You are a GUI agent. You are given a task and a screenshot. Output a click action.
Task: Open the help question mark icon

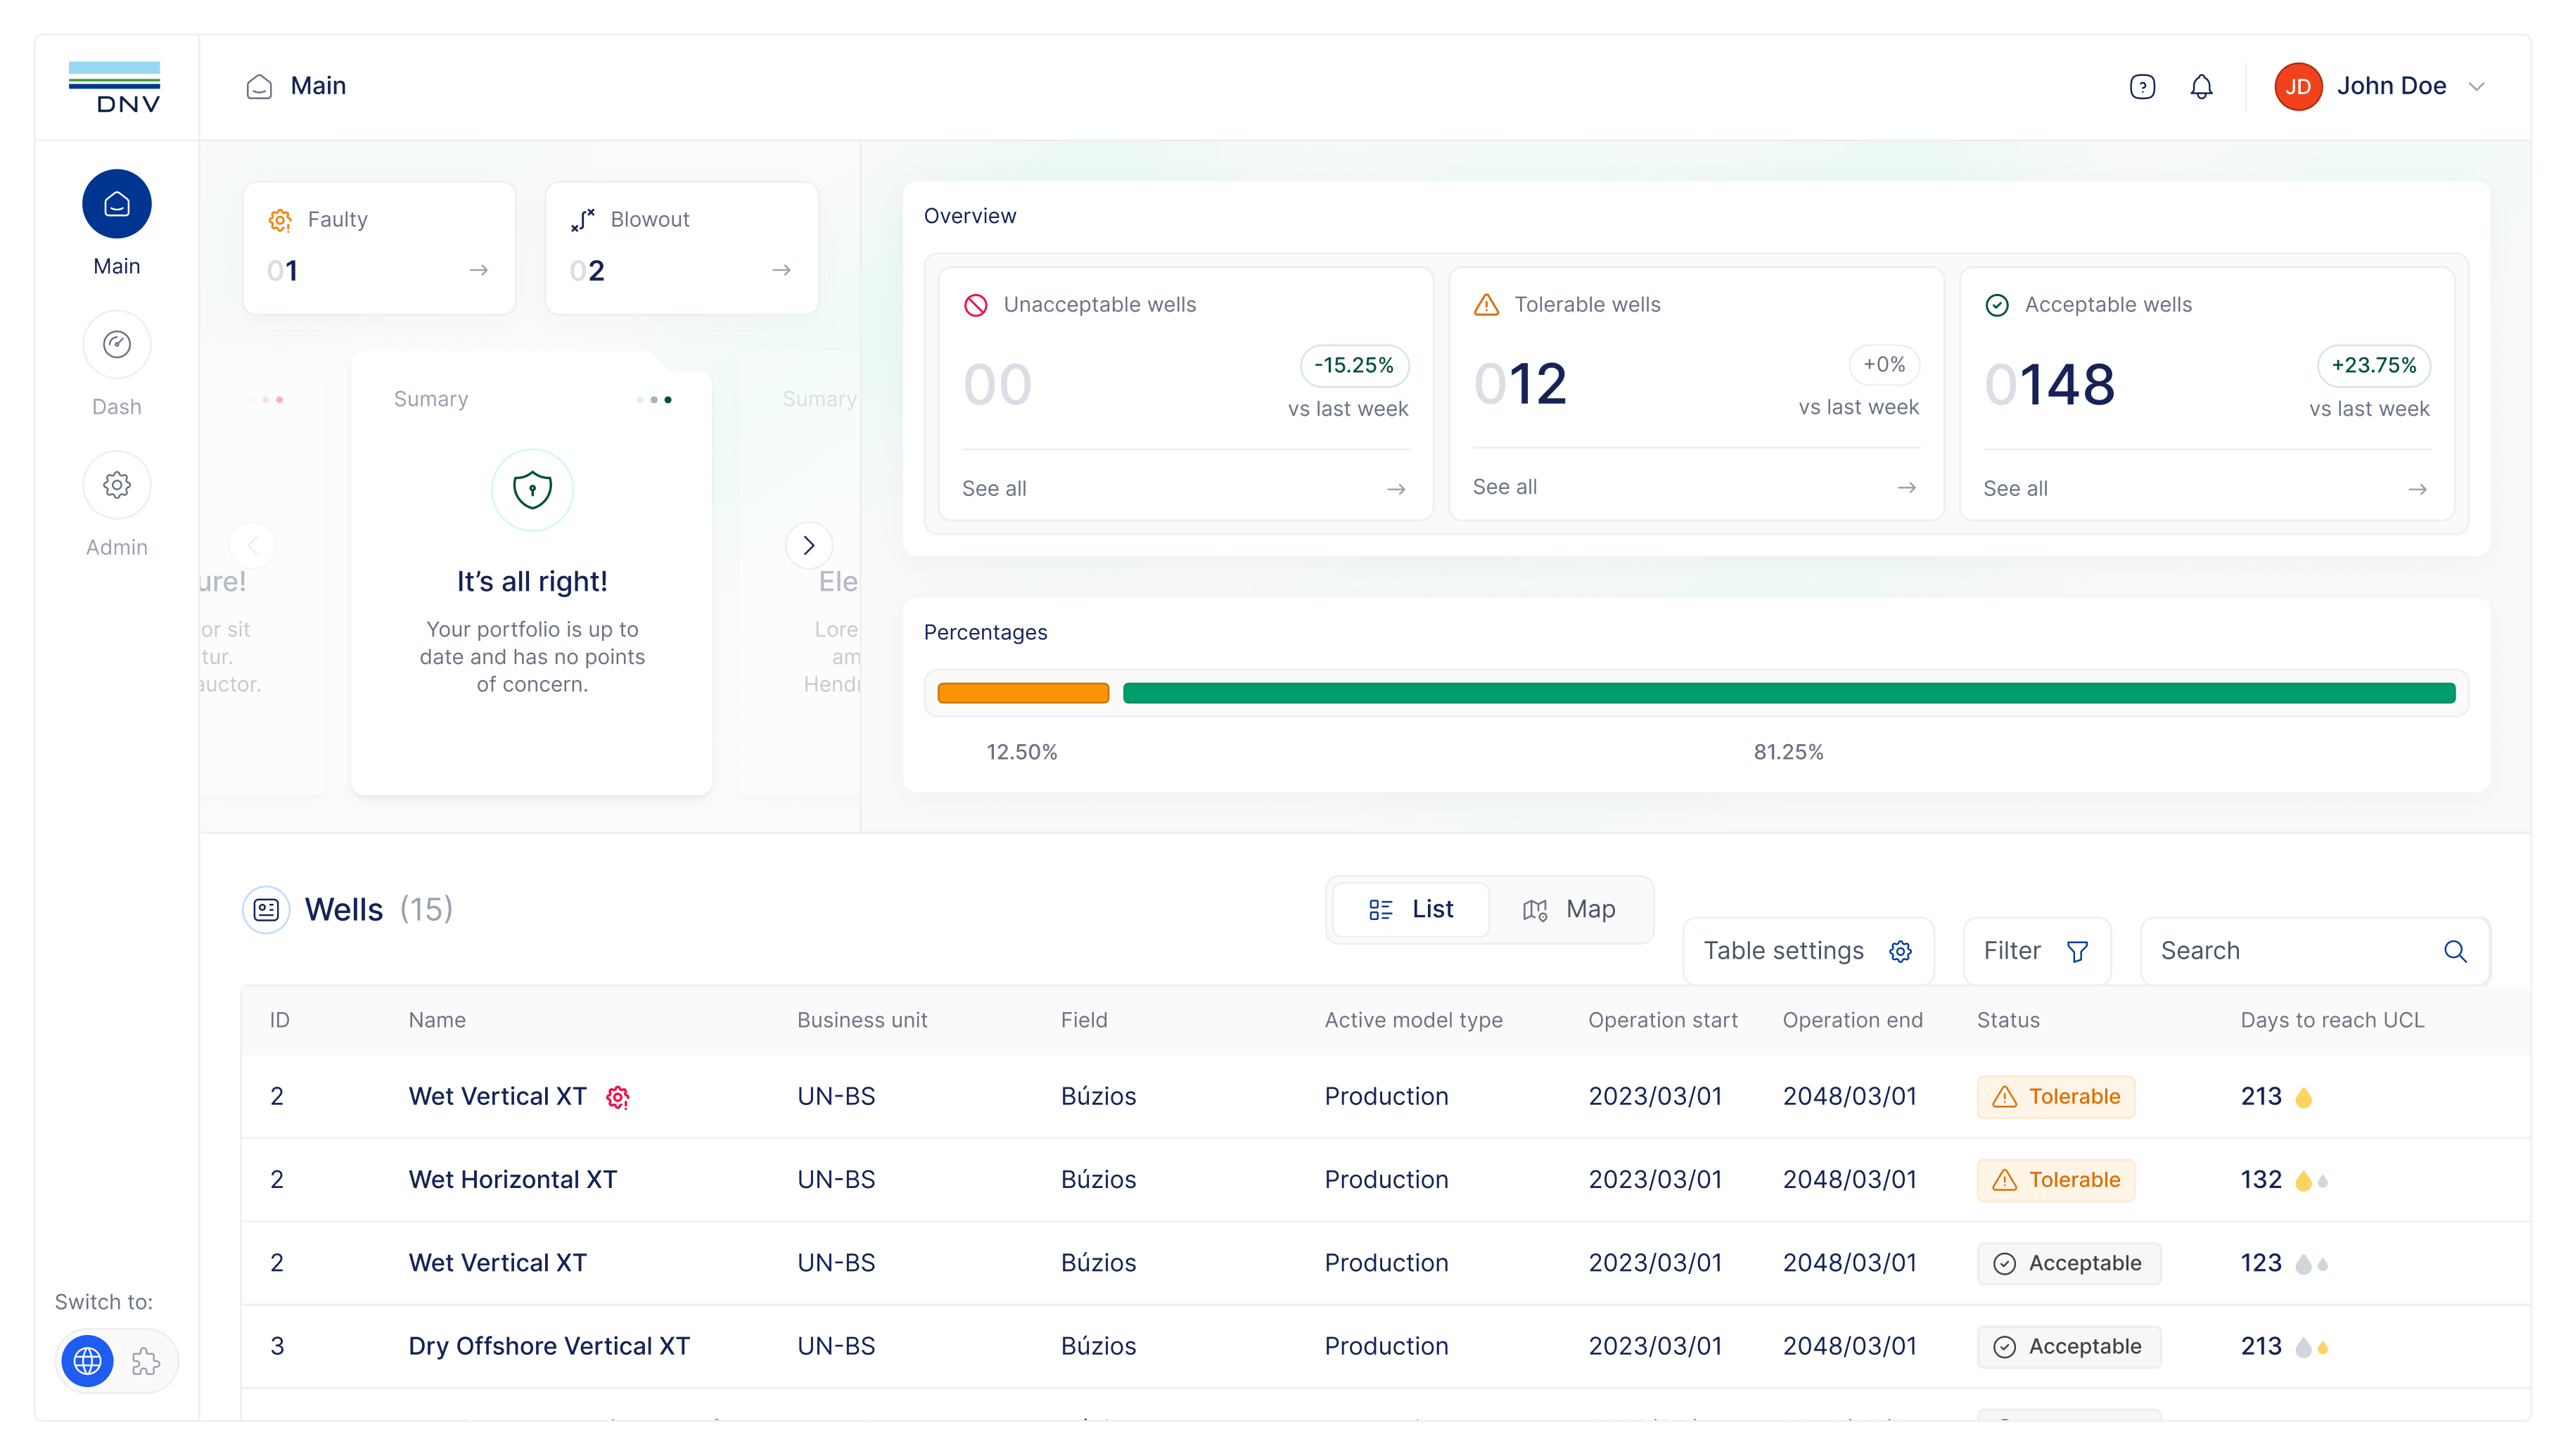pyautogui.click(x=2141, y=87)
